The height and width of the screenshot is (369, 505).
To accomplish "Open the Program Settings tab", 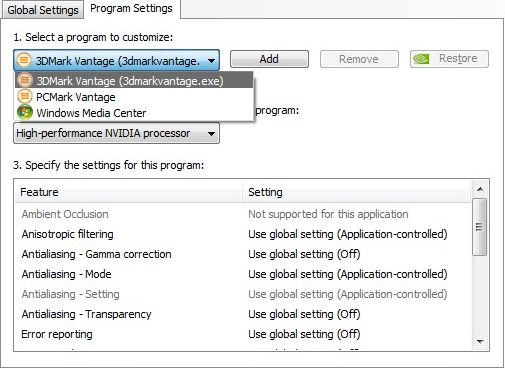I will coord(131,9).
